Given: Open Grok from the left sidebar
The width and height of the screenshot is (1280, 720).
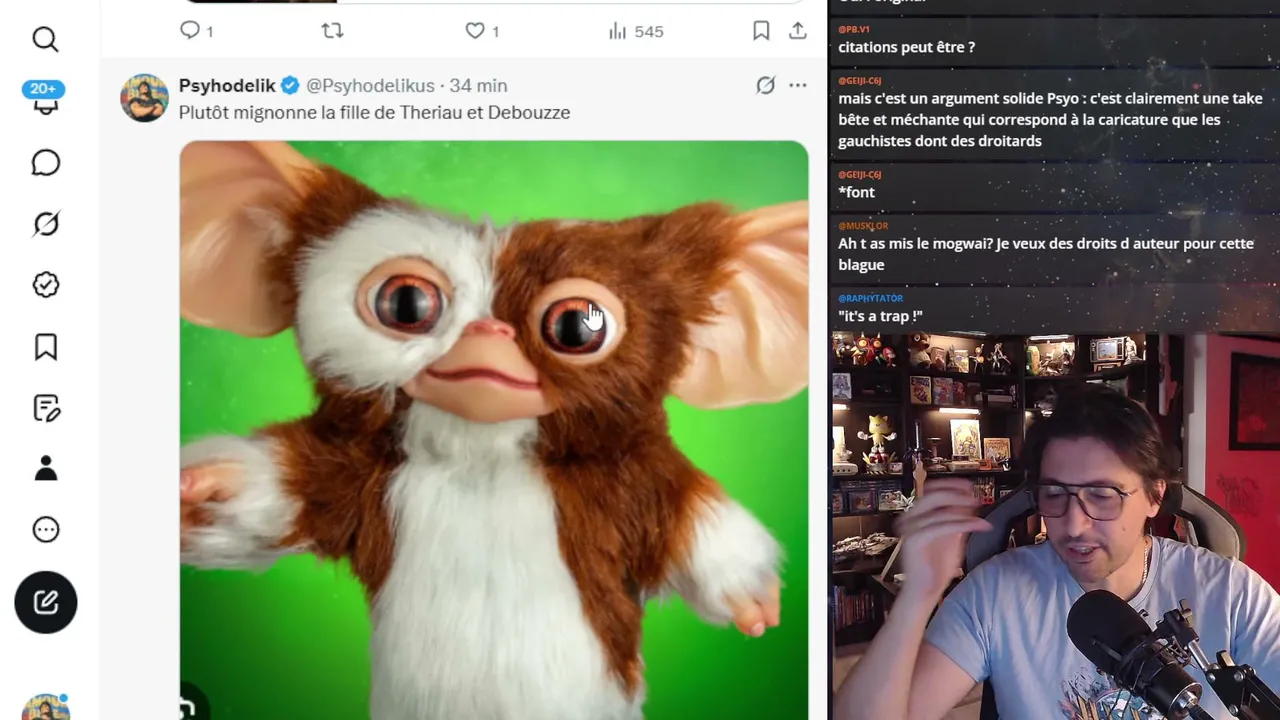Looking at the screenshot, I should click(x=45, y=224).
